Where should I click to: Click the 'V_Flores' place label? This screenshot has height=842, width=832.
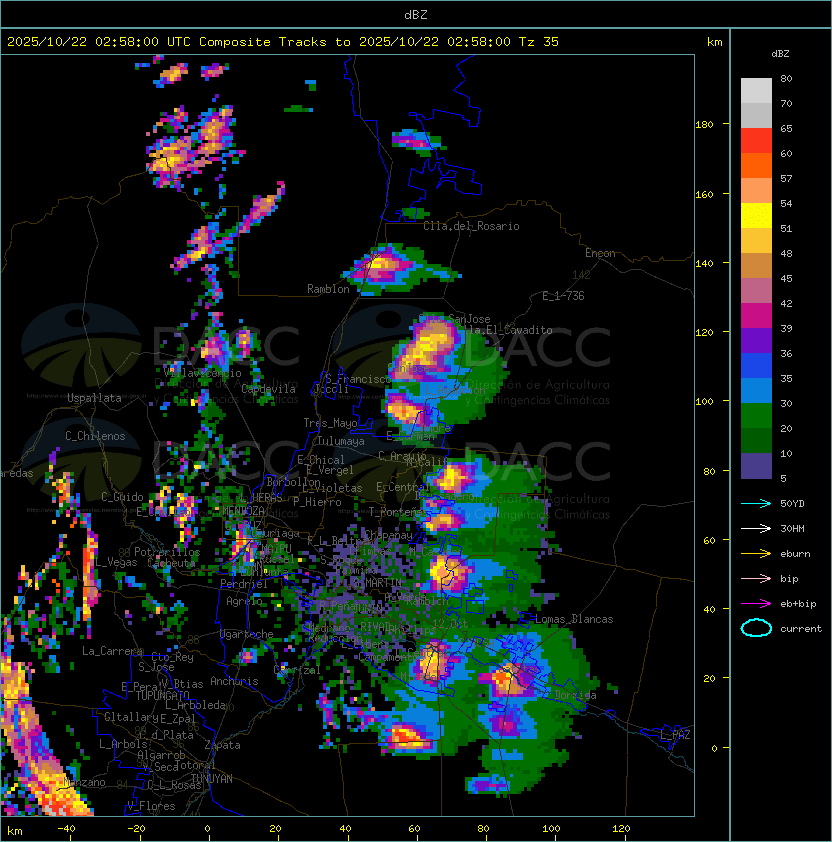click(151, 806)
